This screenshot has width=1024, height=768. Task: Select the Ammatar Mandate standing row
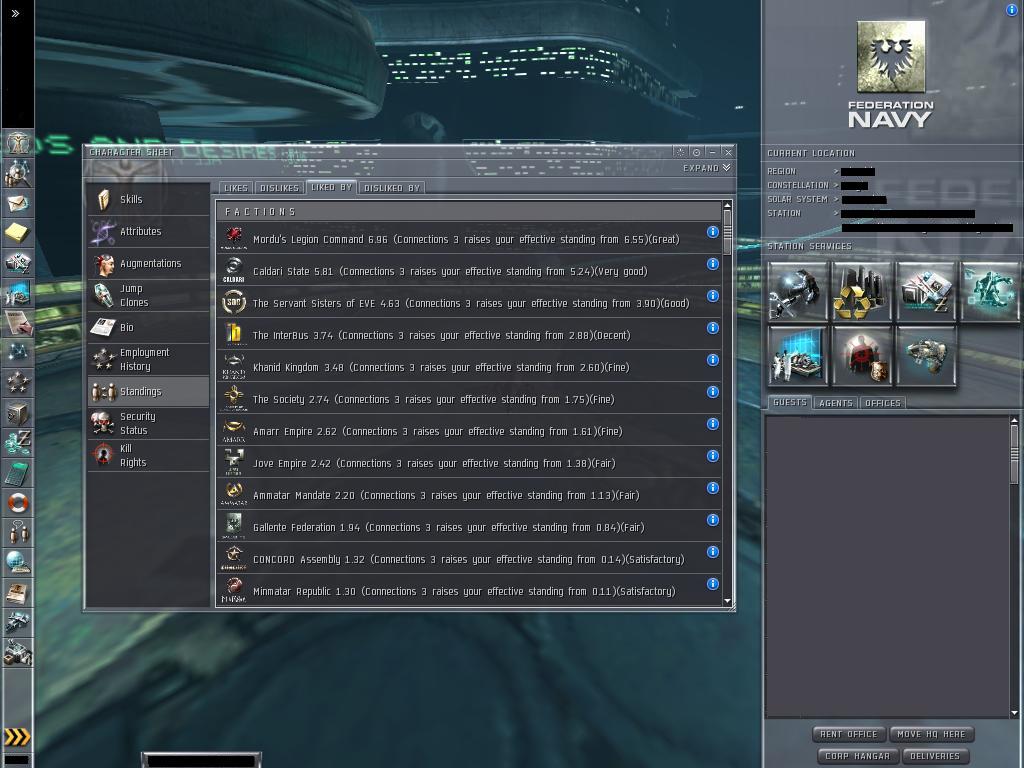pos(469,495)
